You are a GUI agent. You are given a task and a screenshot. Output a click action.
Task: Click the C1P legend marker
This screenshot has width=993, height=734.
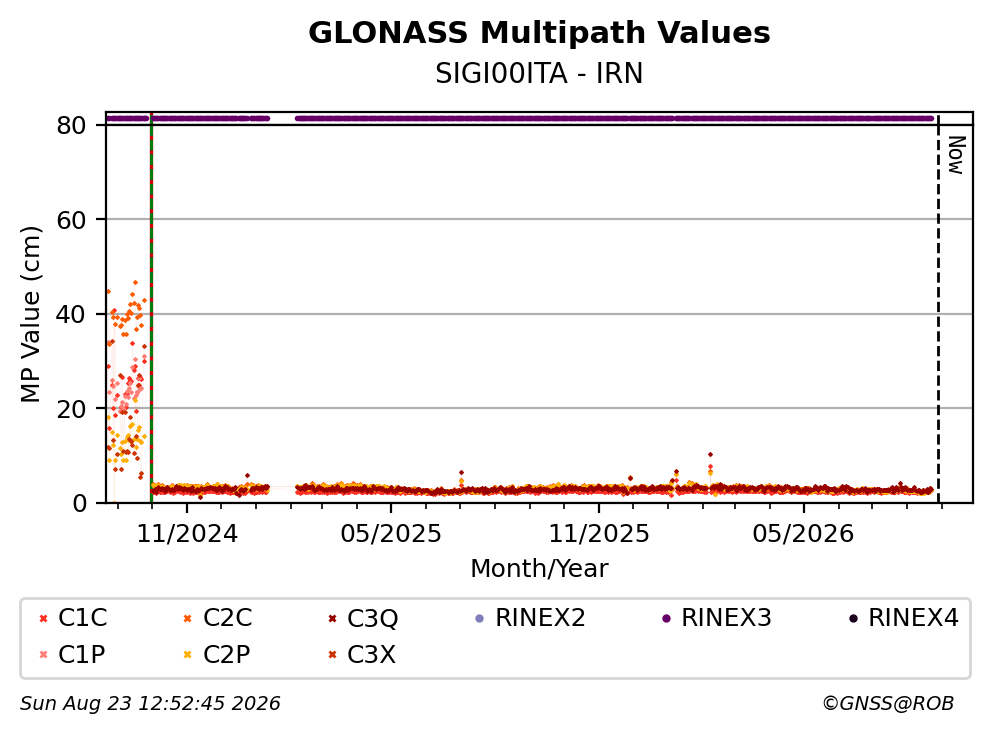43,655
